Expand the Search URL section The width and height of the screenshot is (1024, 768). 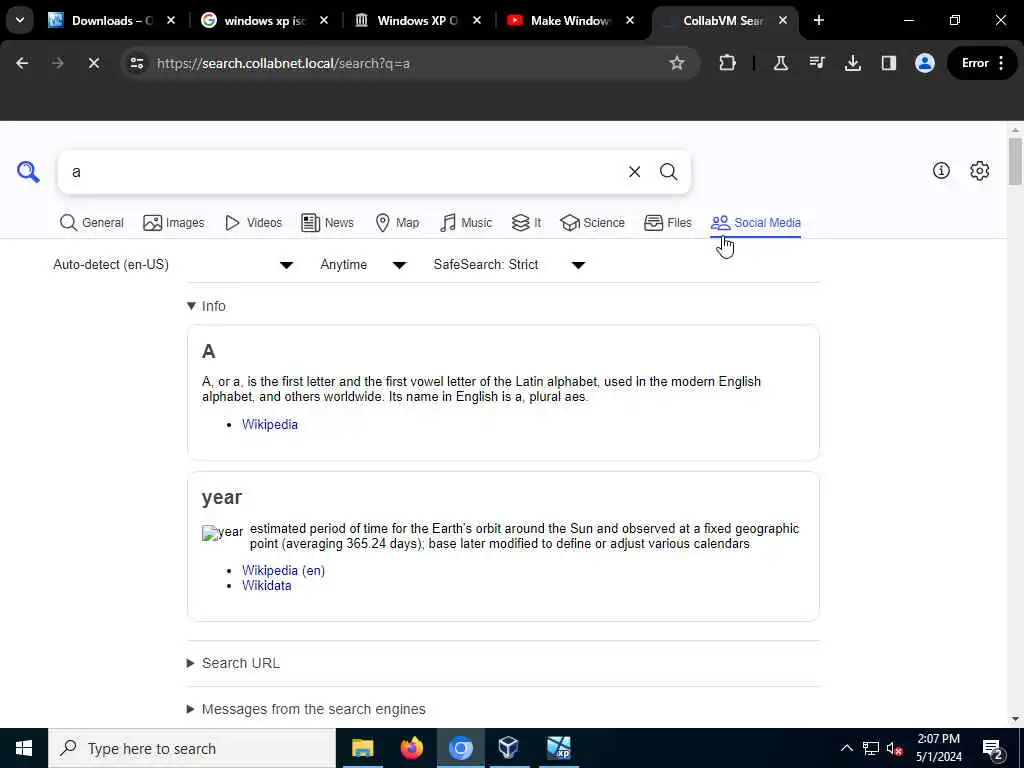pos(234,663)
